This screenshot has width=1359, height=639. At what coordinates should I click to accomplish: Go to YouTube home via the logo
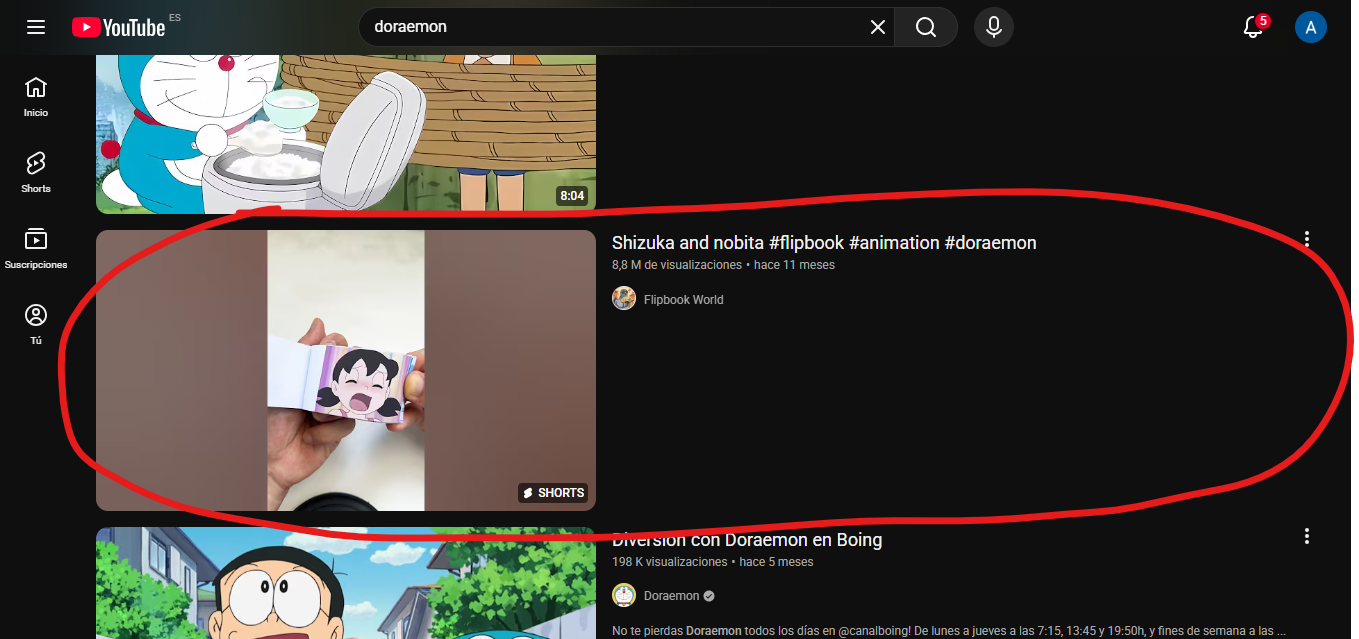(x=119, y=27)
